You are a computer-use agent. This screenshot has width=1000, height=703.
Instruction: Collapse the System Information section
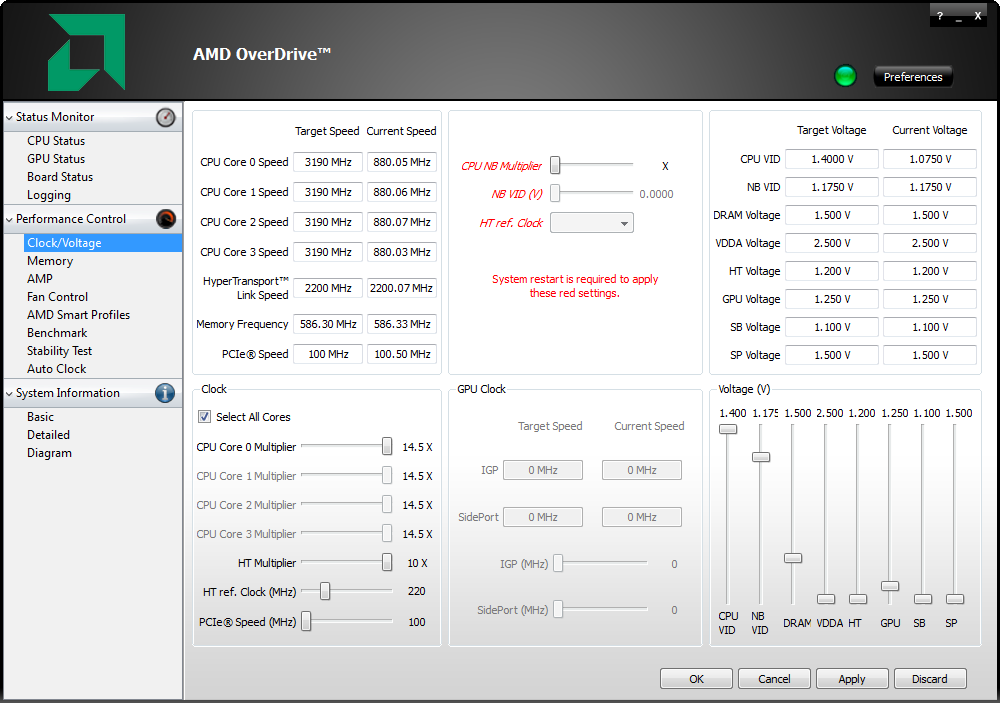pyautogui.click(x=9, y=394)
